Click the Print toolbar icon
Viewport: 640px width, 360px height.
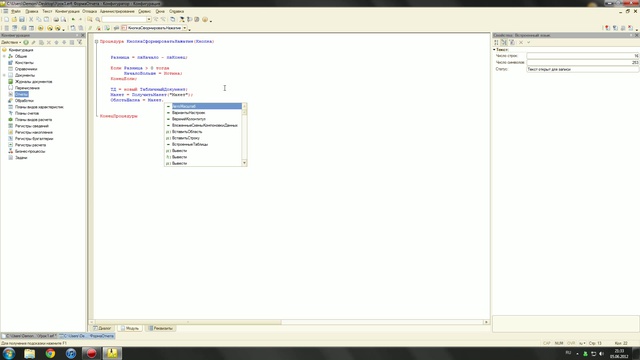56,19
